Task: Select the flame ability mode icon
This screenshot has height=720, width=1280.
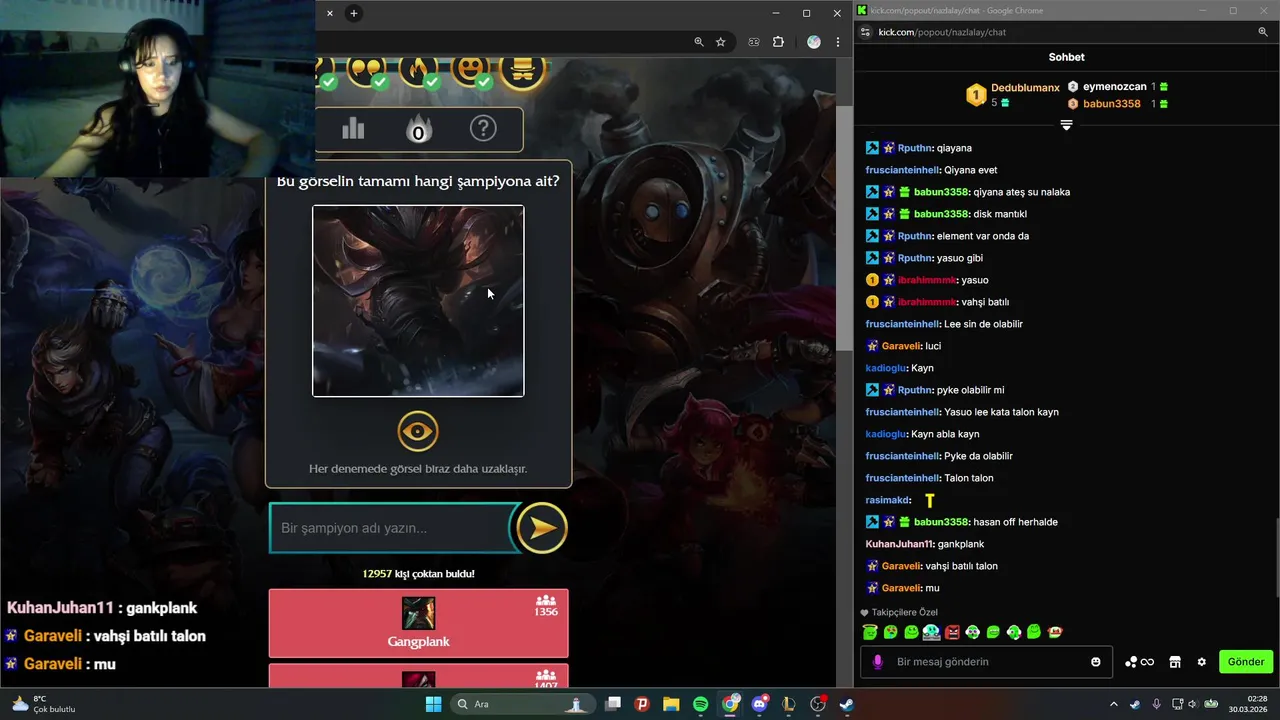Action: (420, 70)
